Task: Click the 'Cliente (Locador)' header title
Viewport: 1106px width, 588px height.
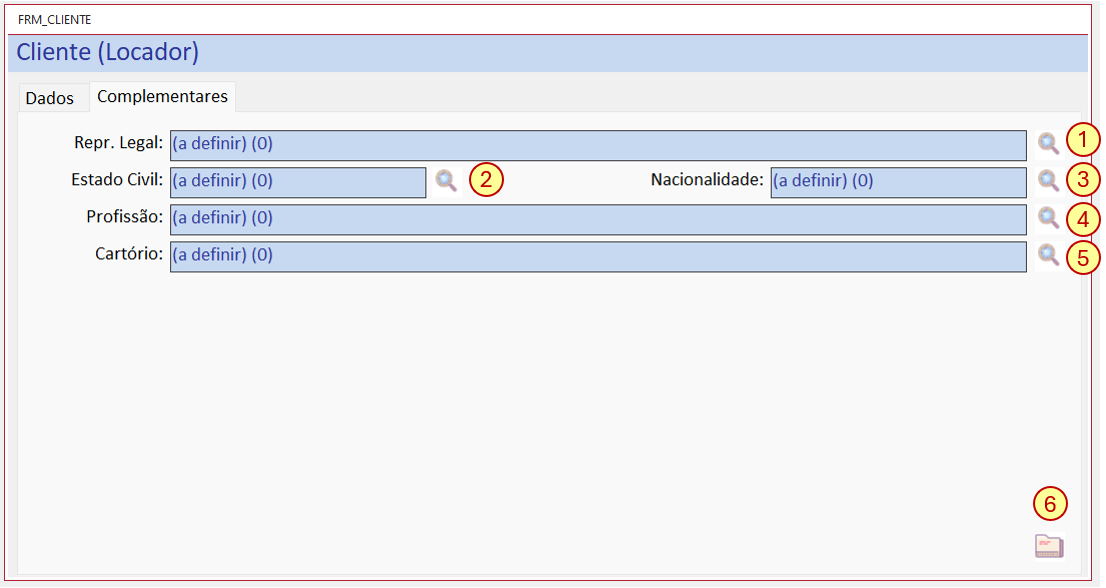Action: click(x=108, y=52)
